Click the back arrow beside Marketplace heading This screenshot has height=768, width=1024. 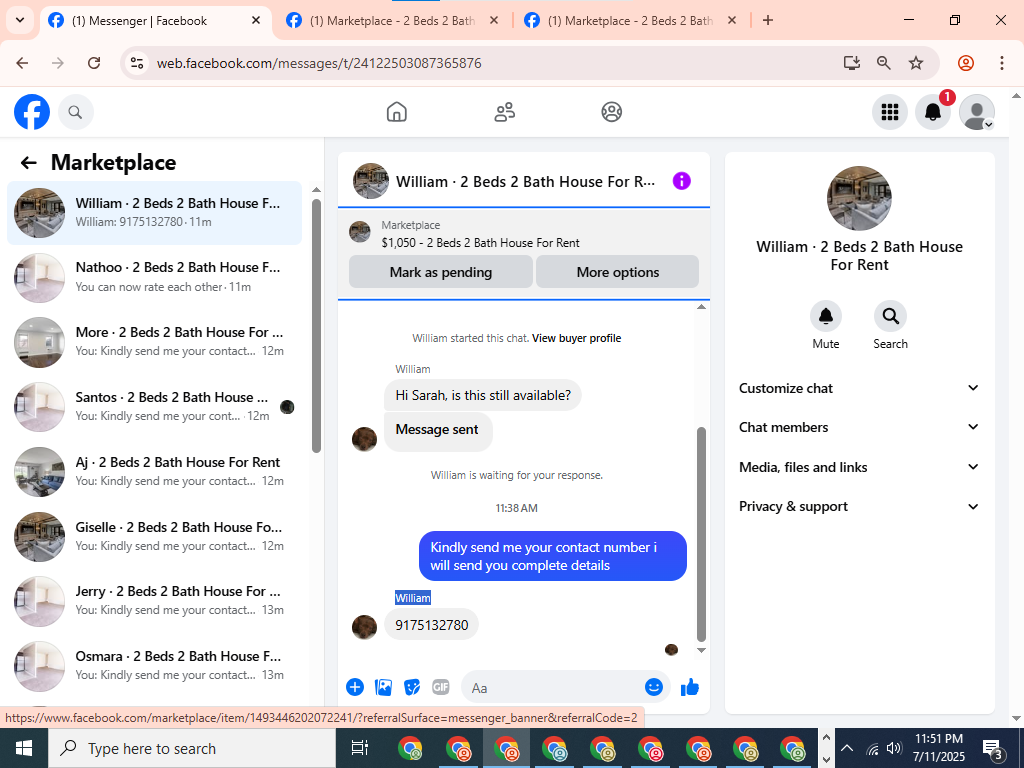point(29,163)
